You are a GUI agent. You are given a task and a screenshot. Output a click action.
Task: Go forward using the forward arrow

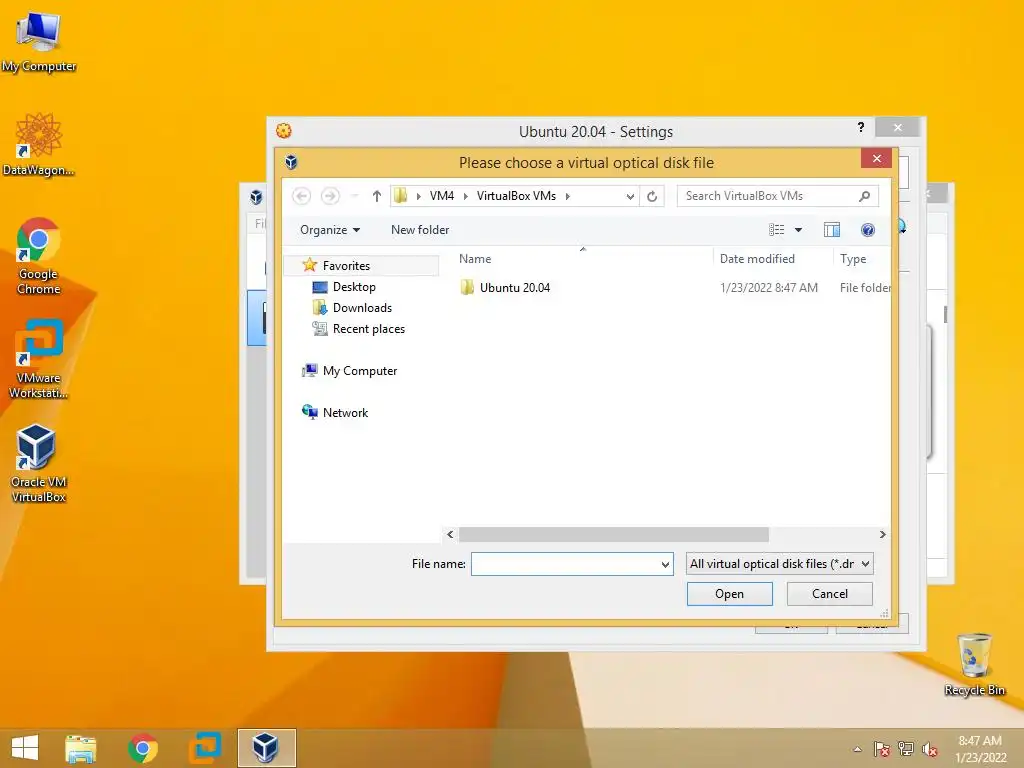(x=330, y=196)
